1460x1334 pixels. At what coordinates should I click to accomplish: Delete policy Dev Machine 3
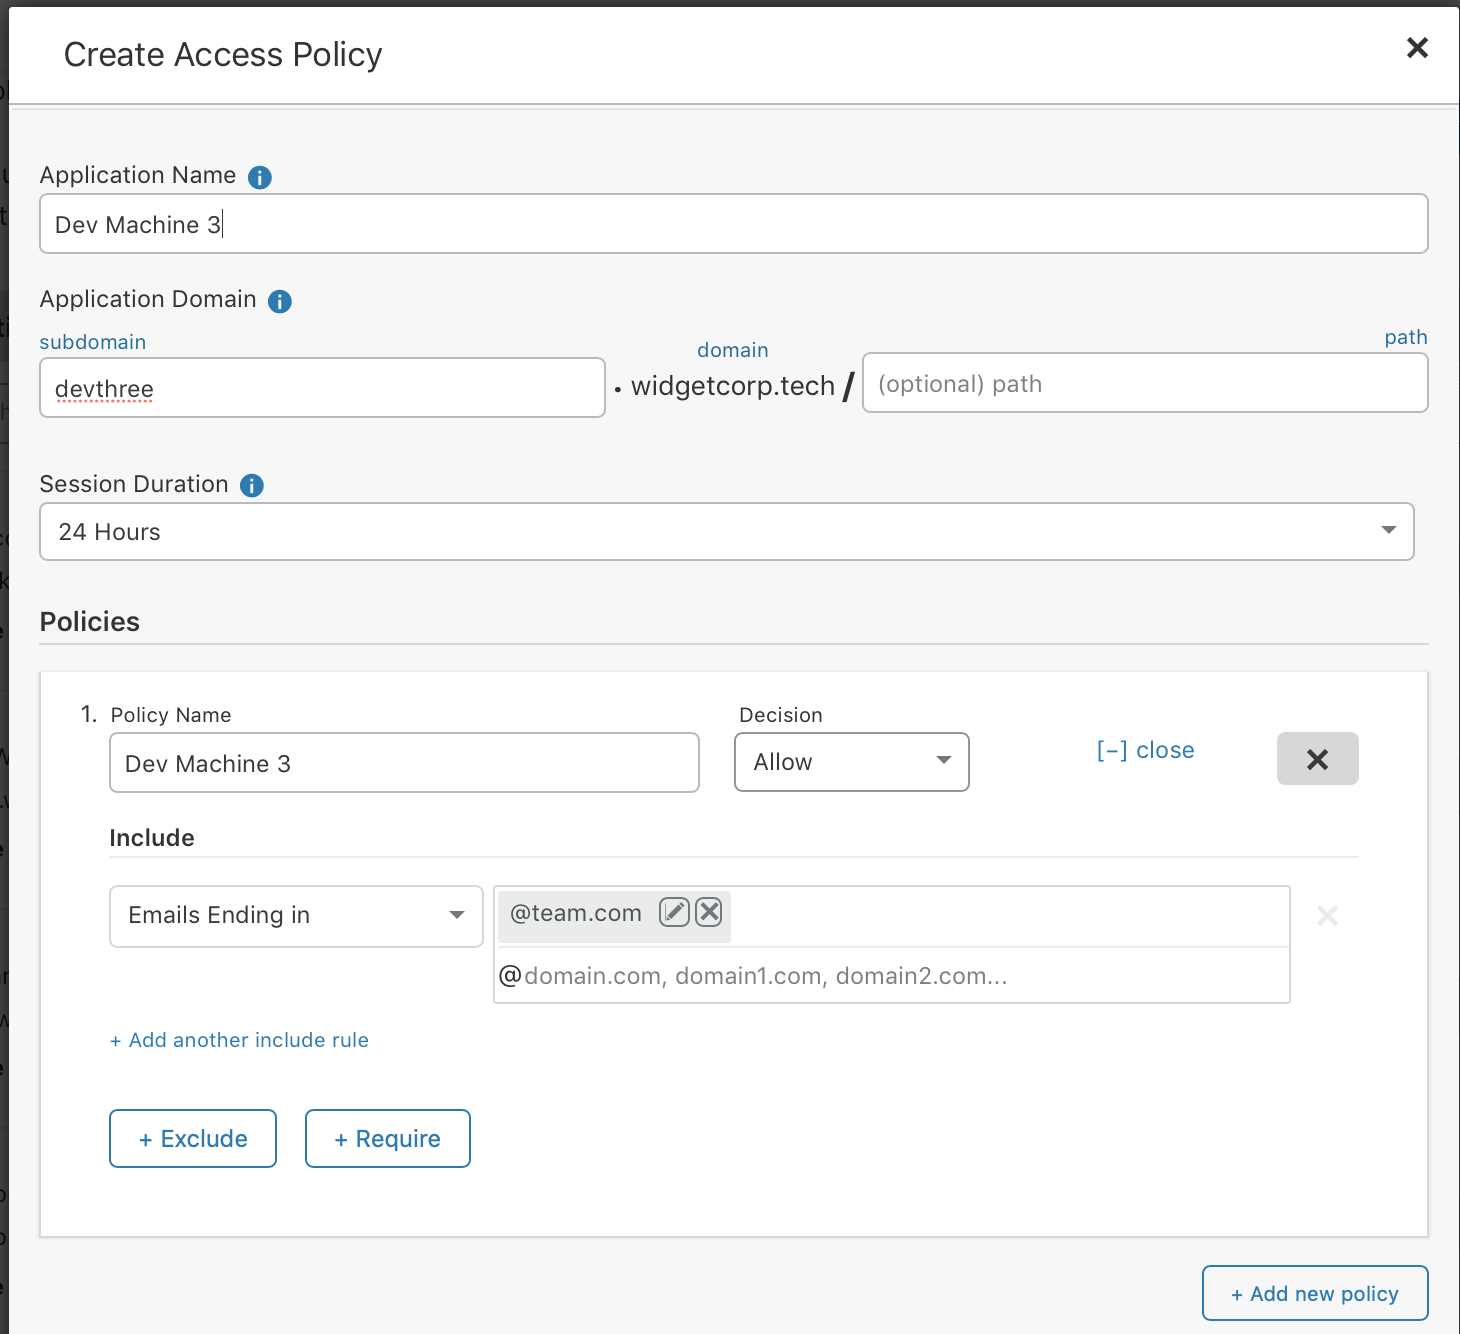(1317, 759)
